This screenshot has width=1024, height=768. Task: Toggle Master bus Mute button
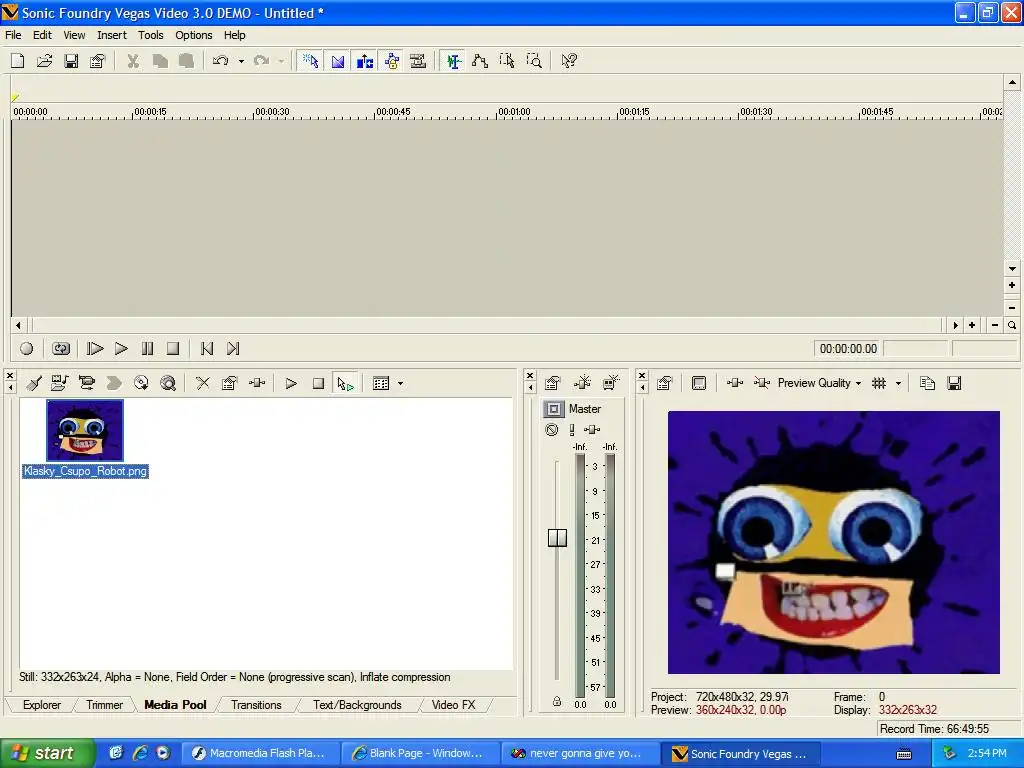552,430
